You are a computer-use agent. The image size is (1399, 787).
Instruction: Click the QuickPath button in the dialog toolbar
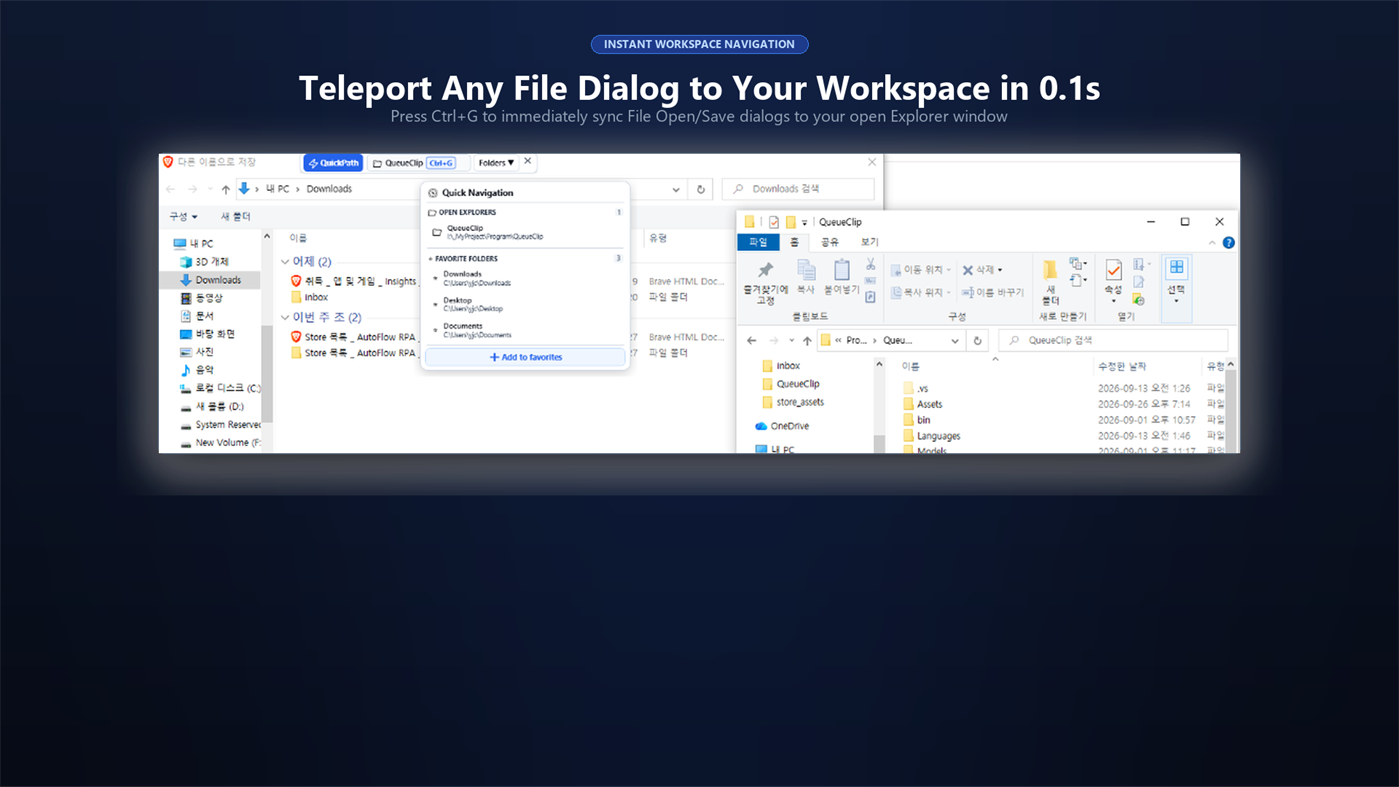pyautogui.click(x=333, y=163)
